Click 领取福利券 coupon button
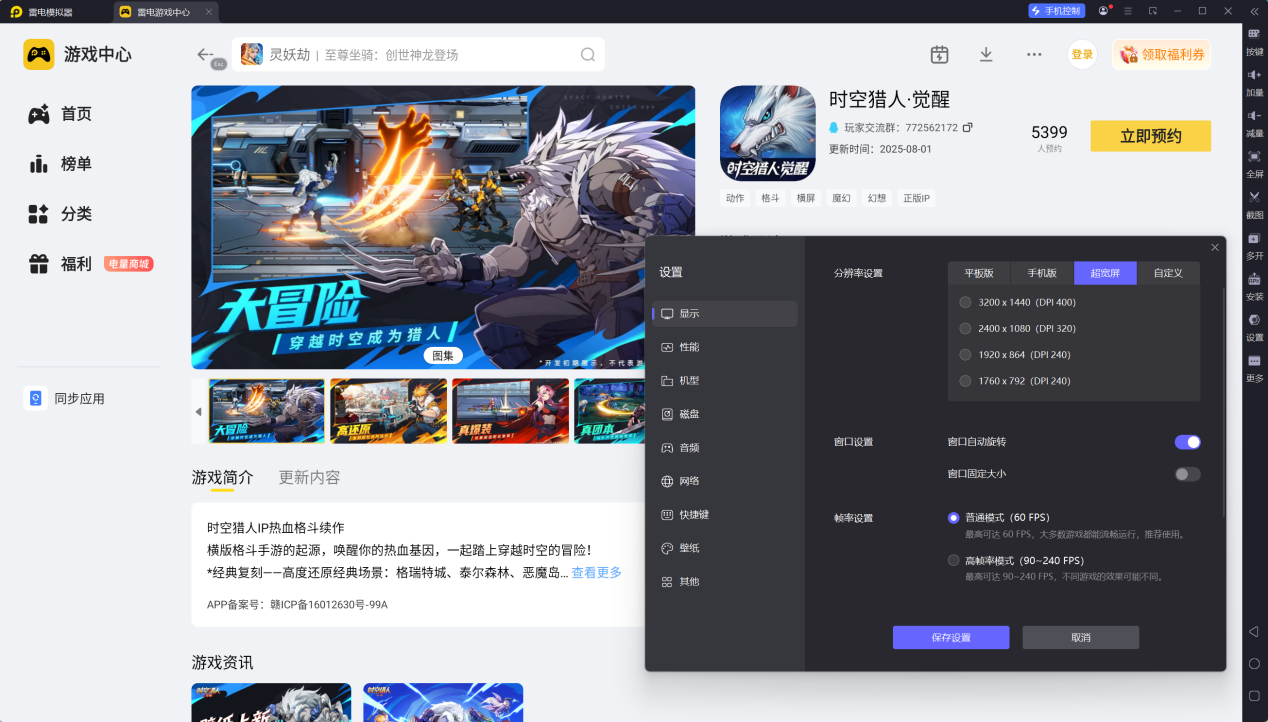Screen dimensions: 1268x722 [1161, 55]
